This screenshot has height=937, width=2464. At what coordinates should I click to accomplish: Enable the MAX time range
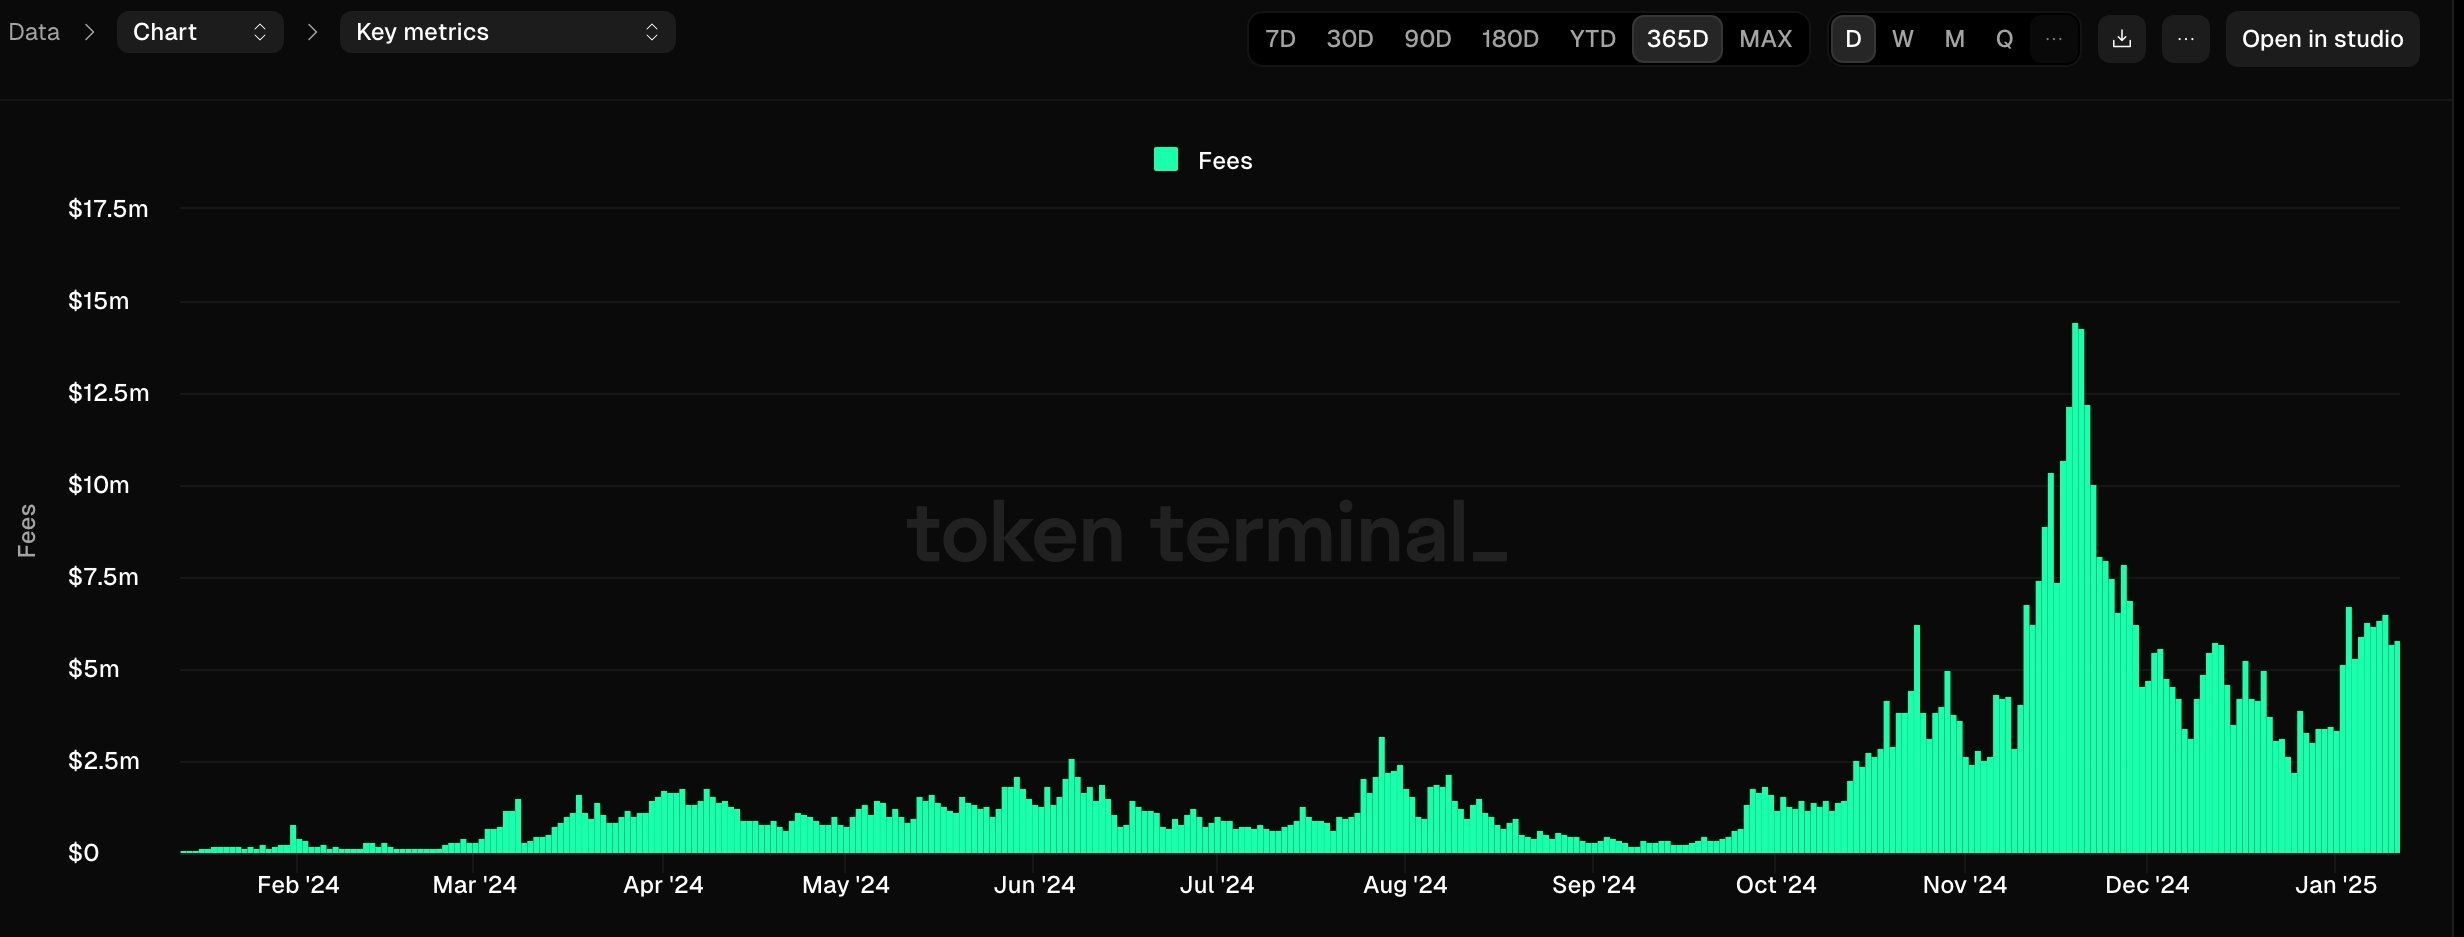pyautogui.click(x=1765, y=39)
